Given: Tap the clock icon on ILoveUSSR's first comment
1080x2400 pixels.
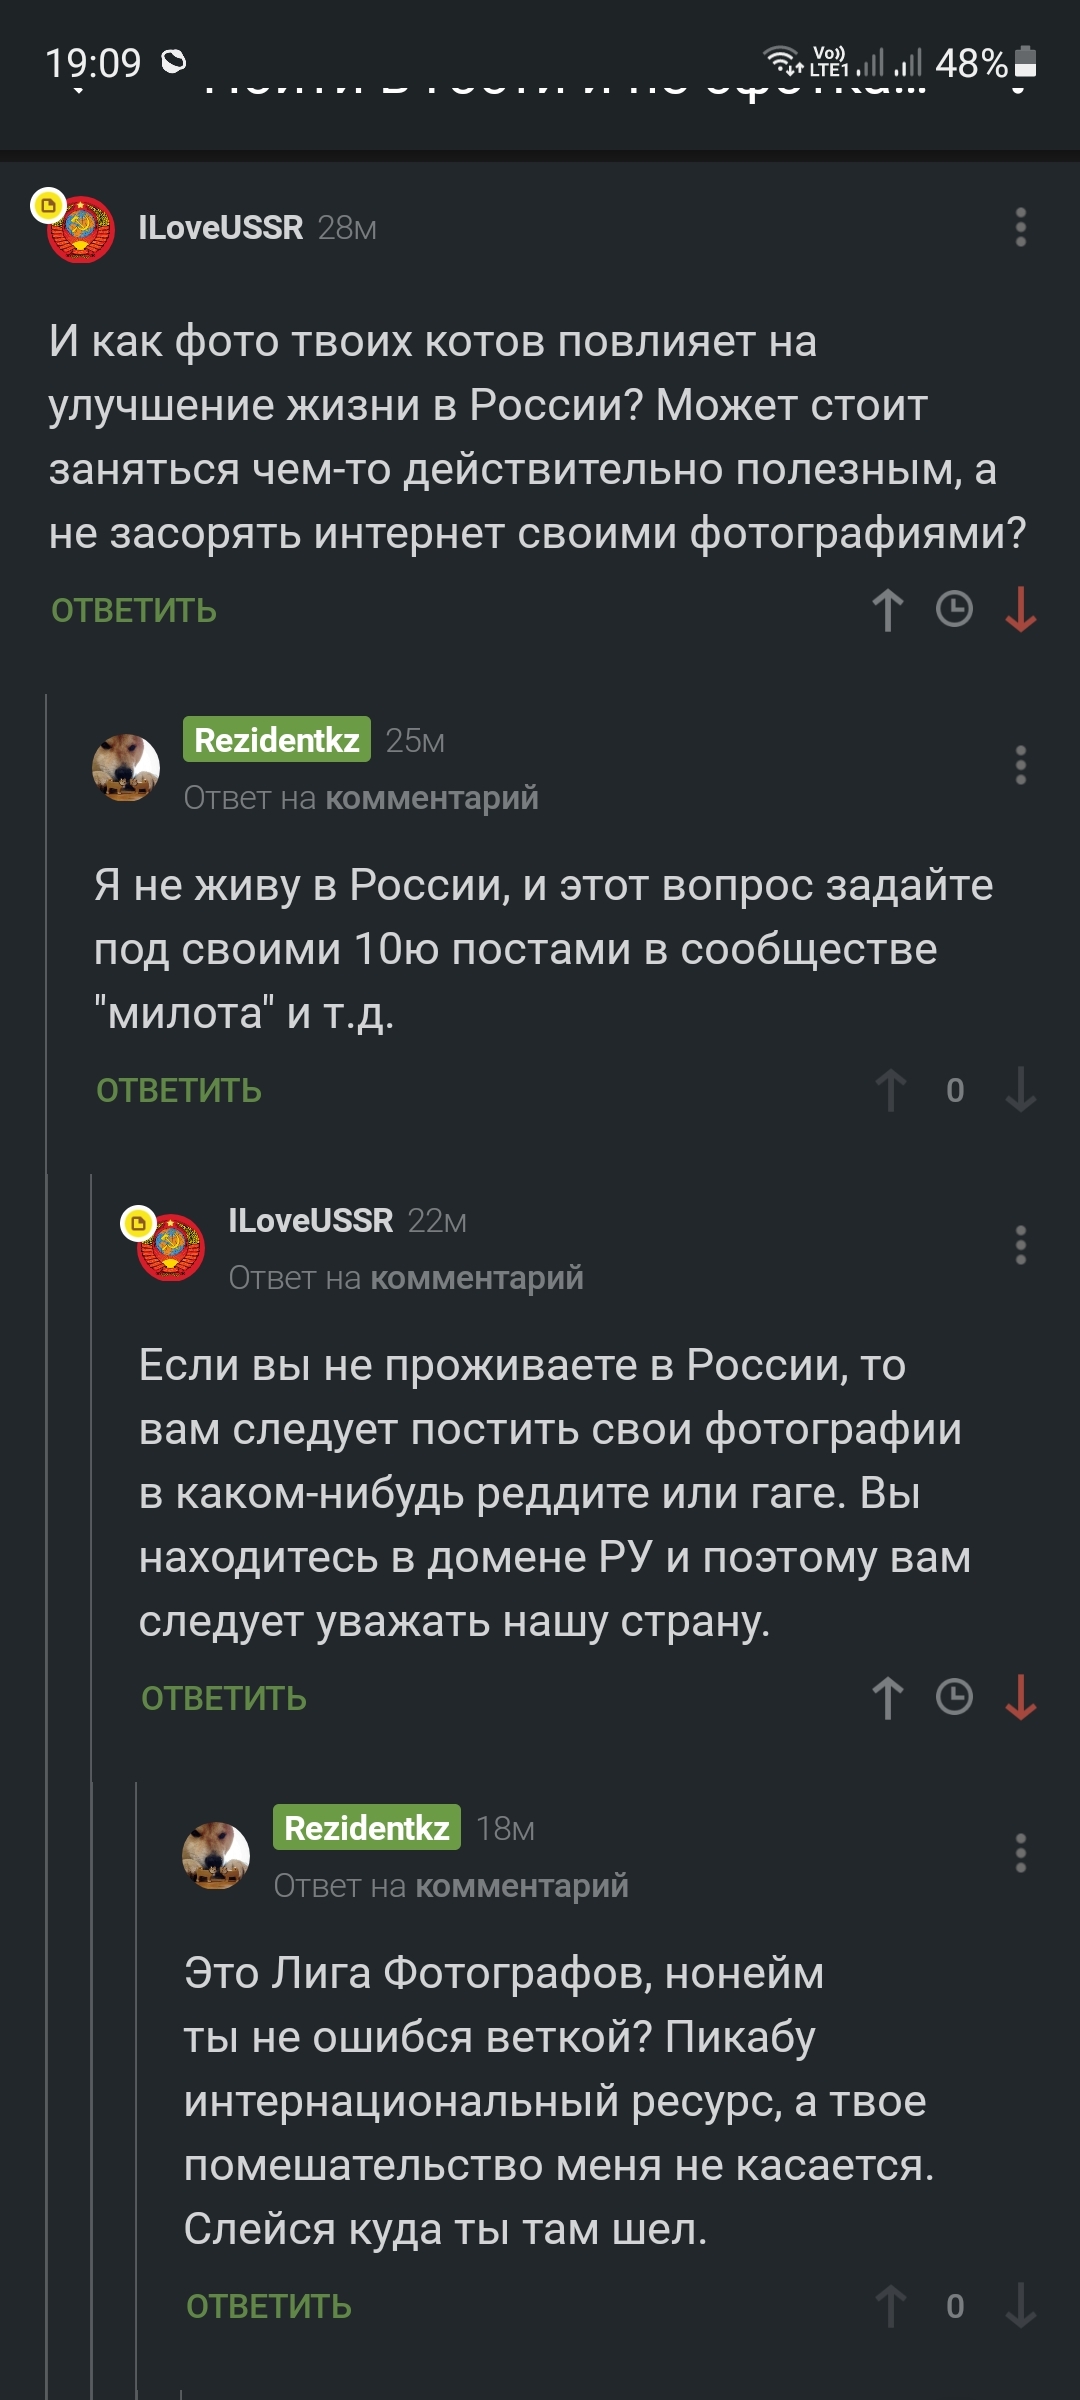Looking at the screenshot, I should (954, 609).
